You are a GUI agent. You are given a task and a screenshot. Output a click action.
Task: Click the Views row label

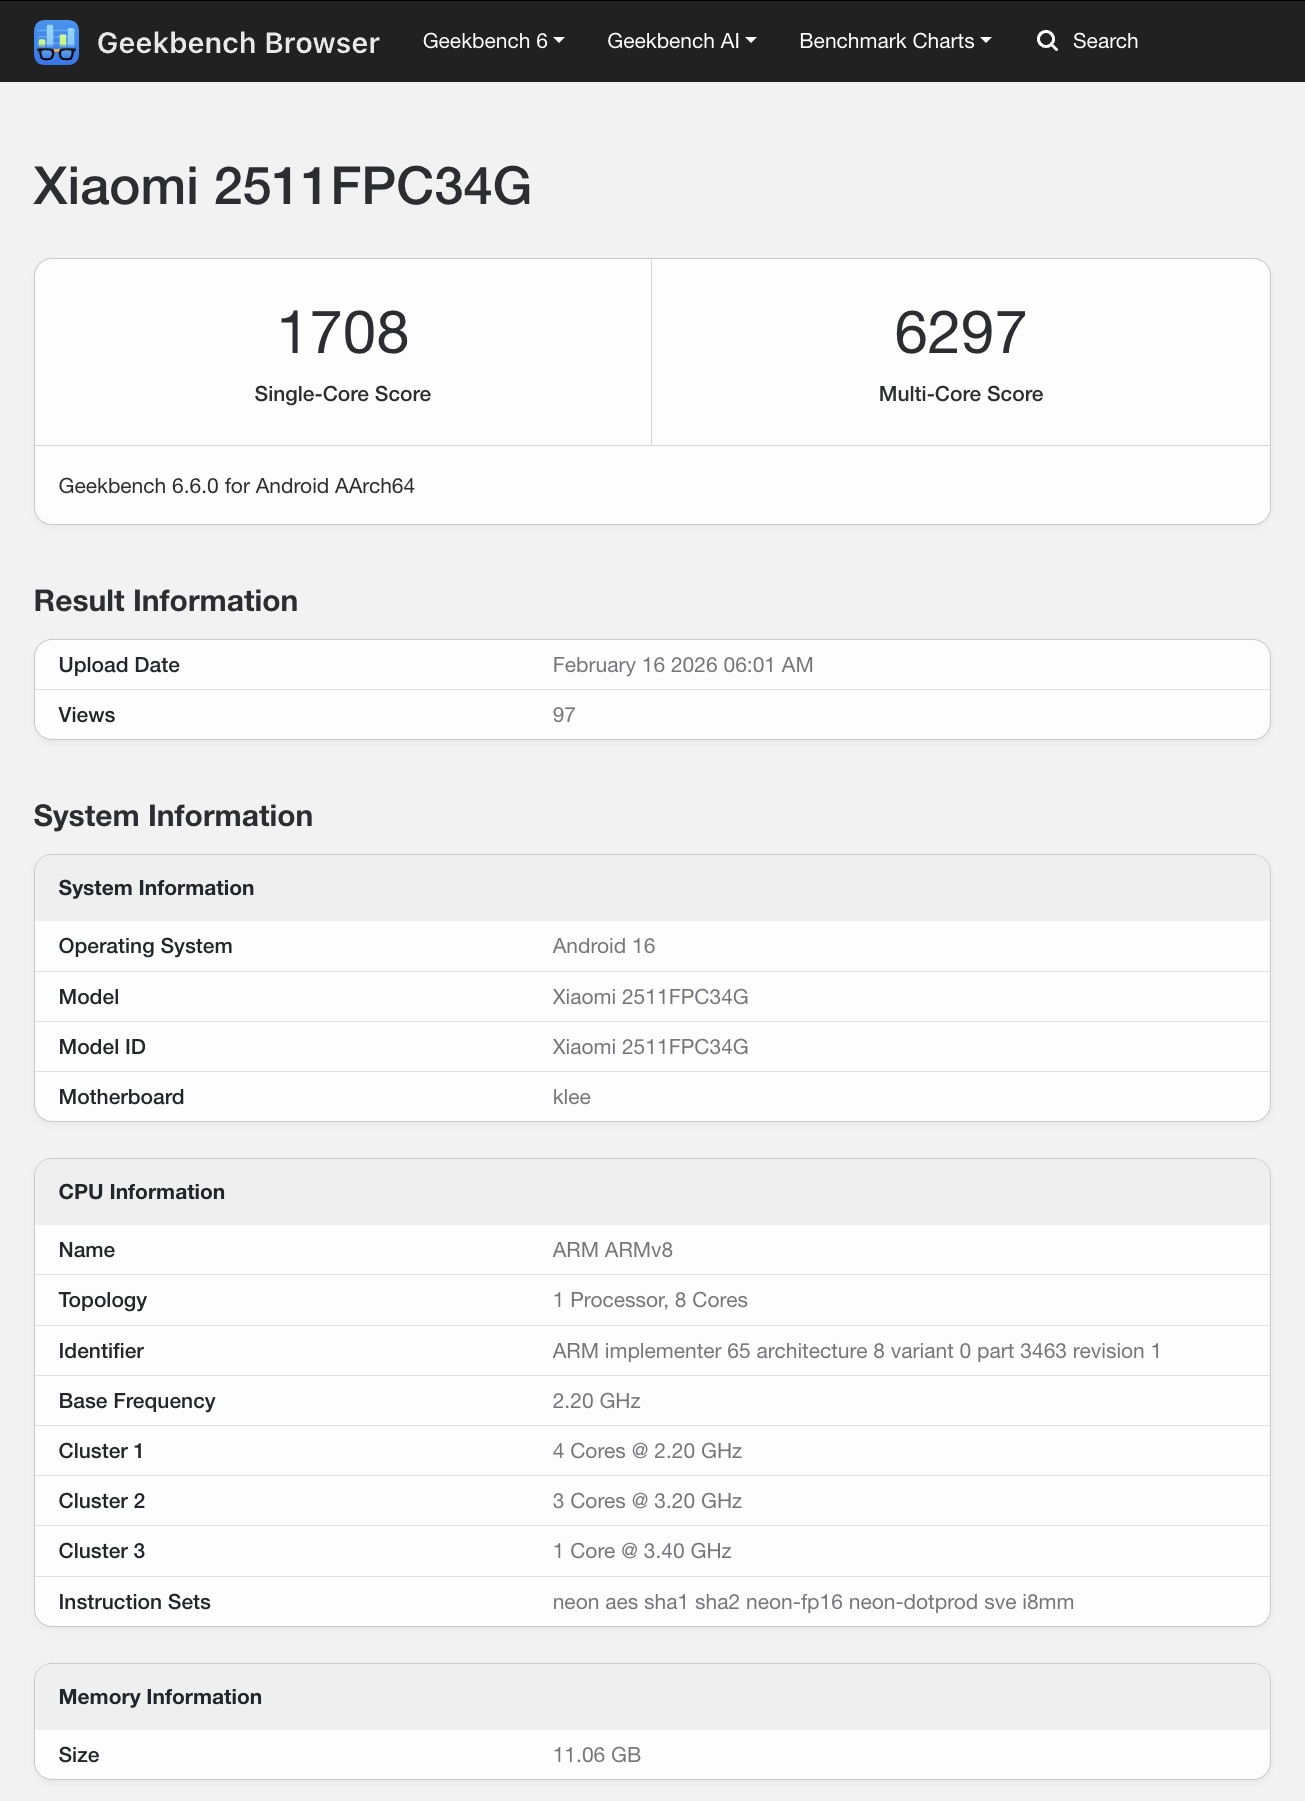pyautogui.click(x=87, y=715)
